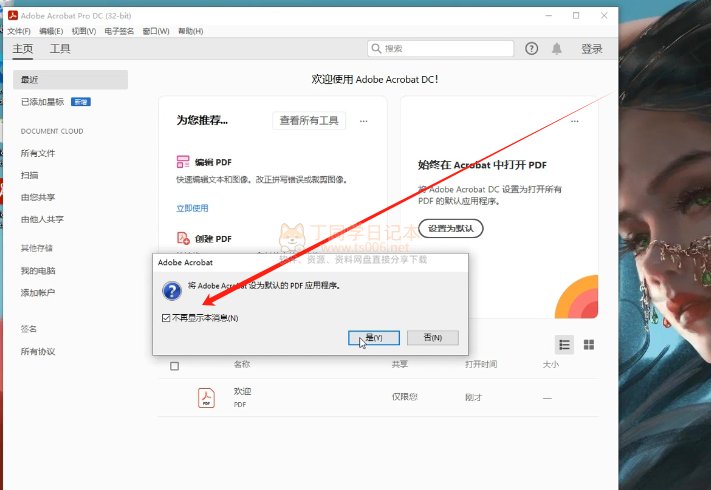This screenshot has width=711, height=490.
Task: Sort by the 打开时间 column header
Action: 481,364
